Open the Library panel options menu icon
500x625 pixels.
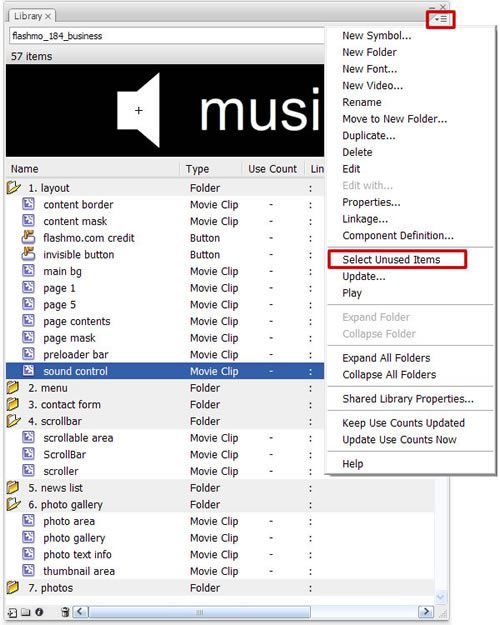coord(440,19)
